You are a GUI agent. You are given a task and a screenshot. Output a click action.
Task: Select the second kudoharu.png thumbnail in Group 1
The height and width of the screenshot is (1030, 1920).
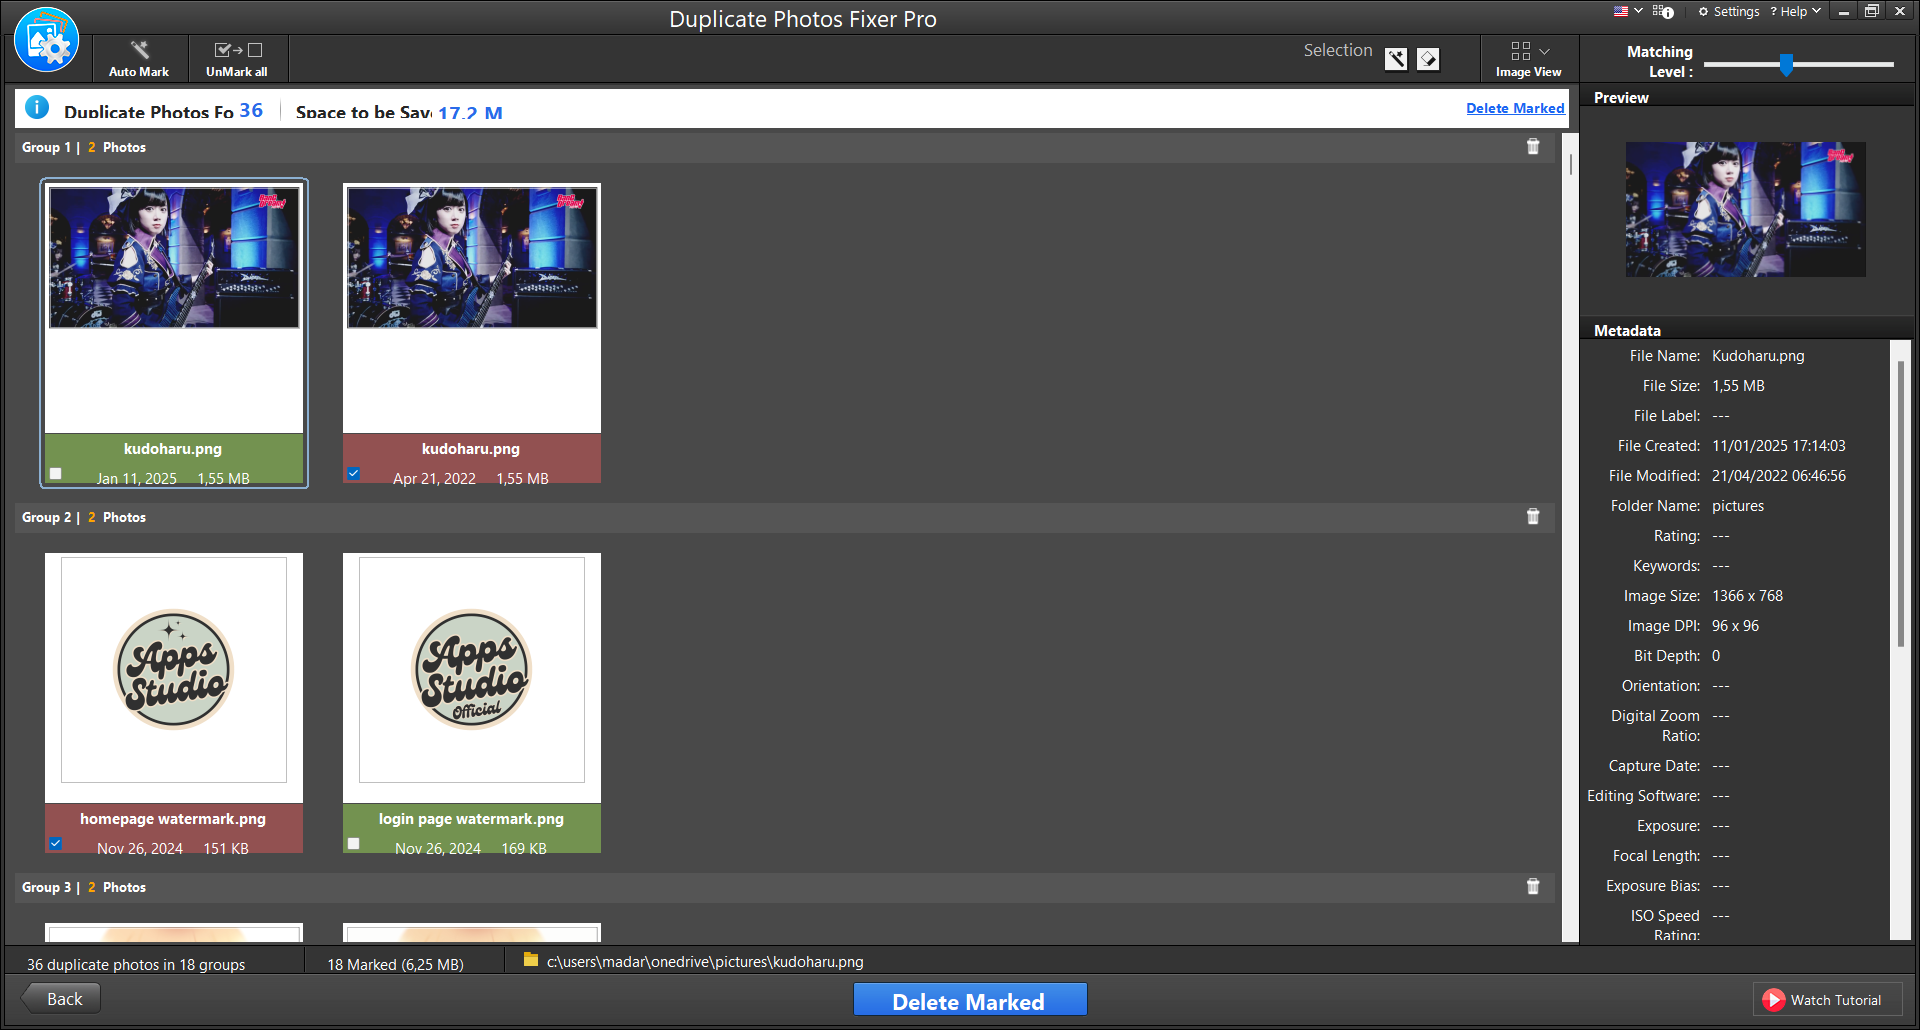tap(472, 258)
